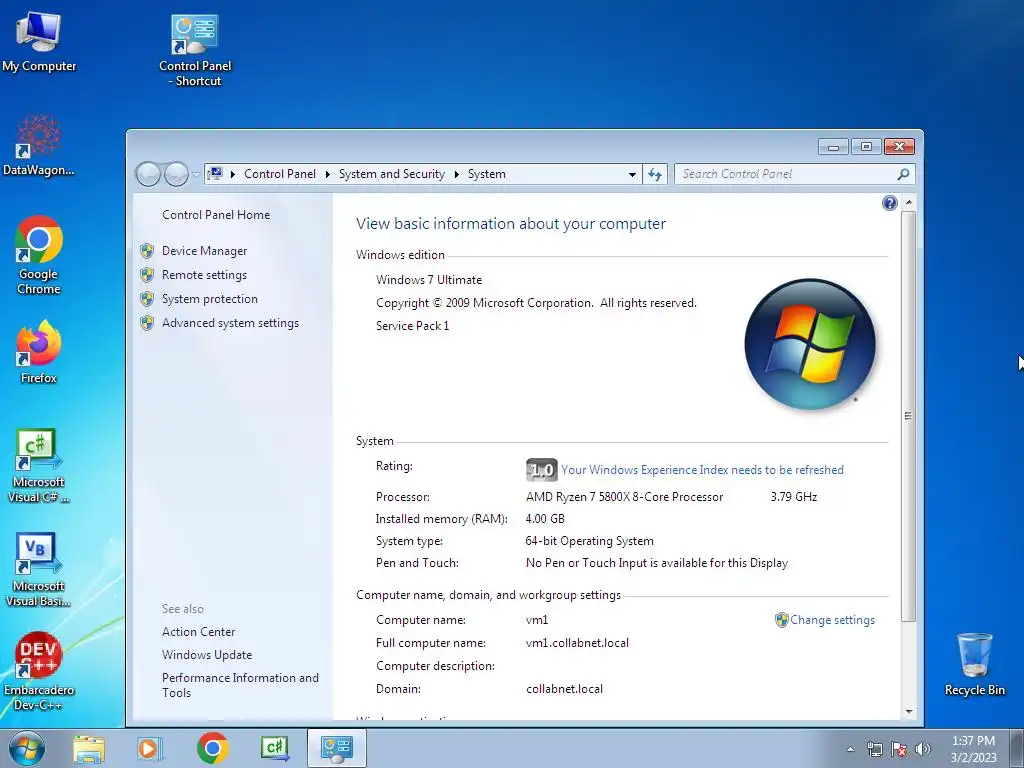
Task: Open Action Center under See also
Action: [199, 632]
